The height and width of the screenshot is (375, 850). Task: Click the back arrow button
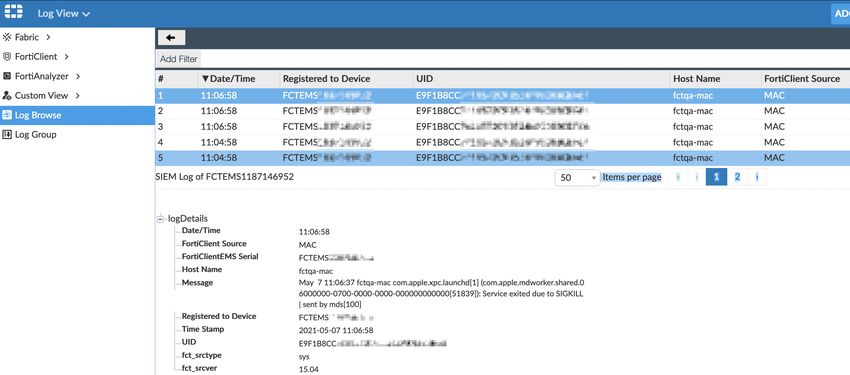click(171, 37)
